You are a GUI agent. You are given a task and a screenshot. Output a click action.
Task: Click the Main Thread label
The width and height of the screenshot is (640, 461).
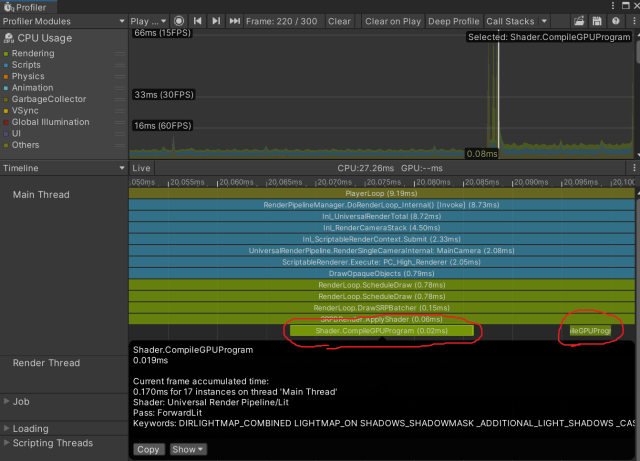tap(41, 194)
